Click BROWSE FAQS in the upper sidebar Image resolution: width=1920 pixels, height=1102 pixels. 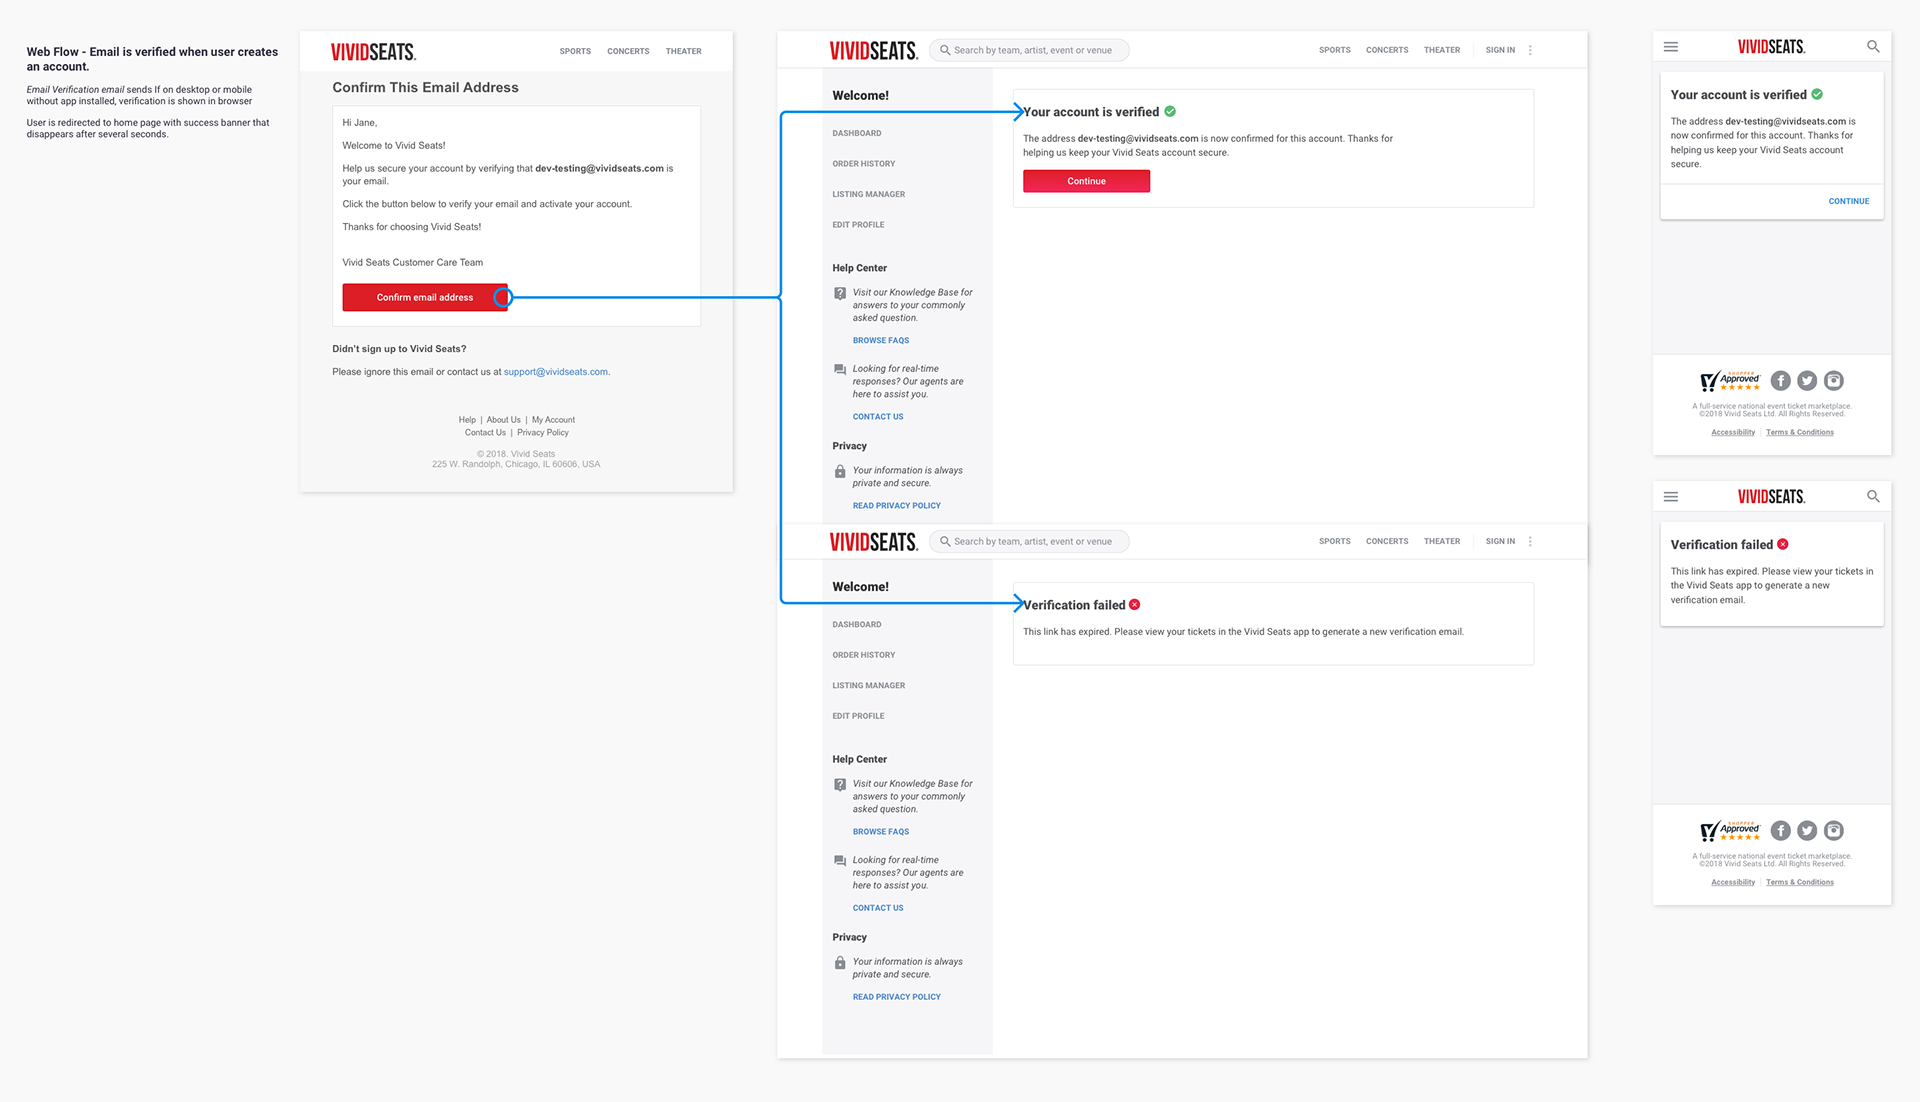pos(881,341)
